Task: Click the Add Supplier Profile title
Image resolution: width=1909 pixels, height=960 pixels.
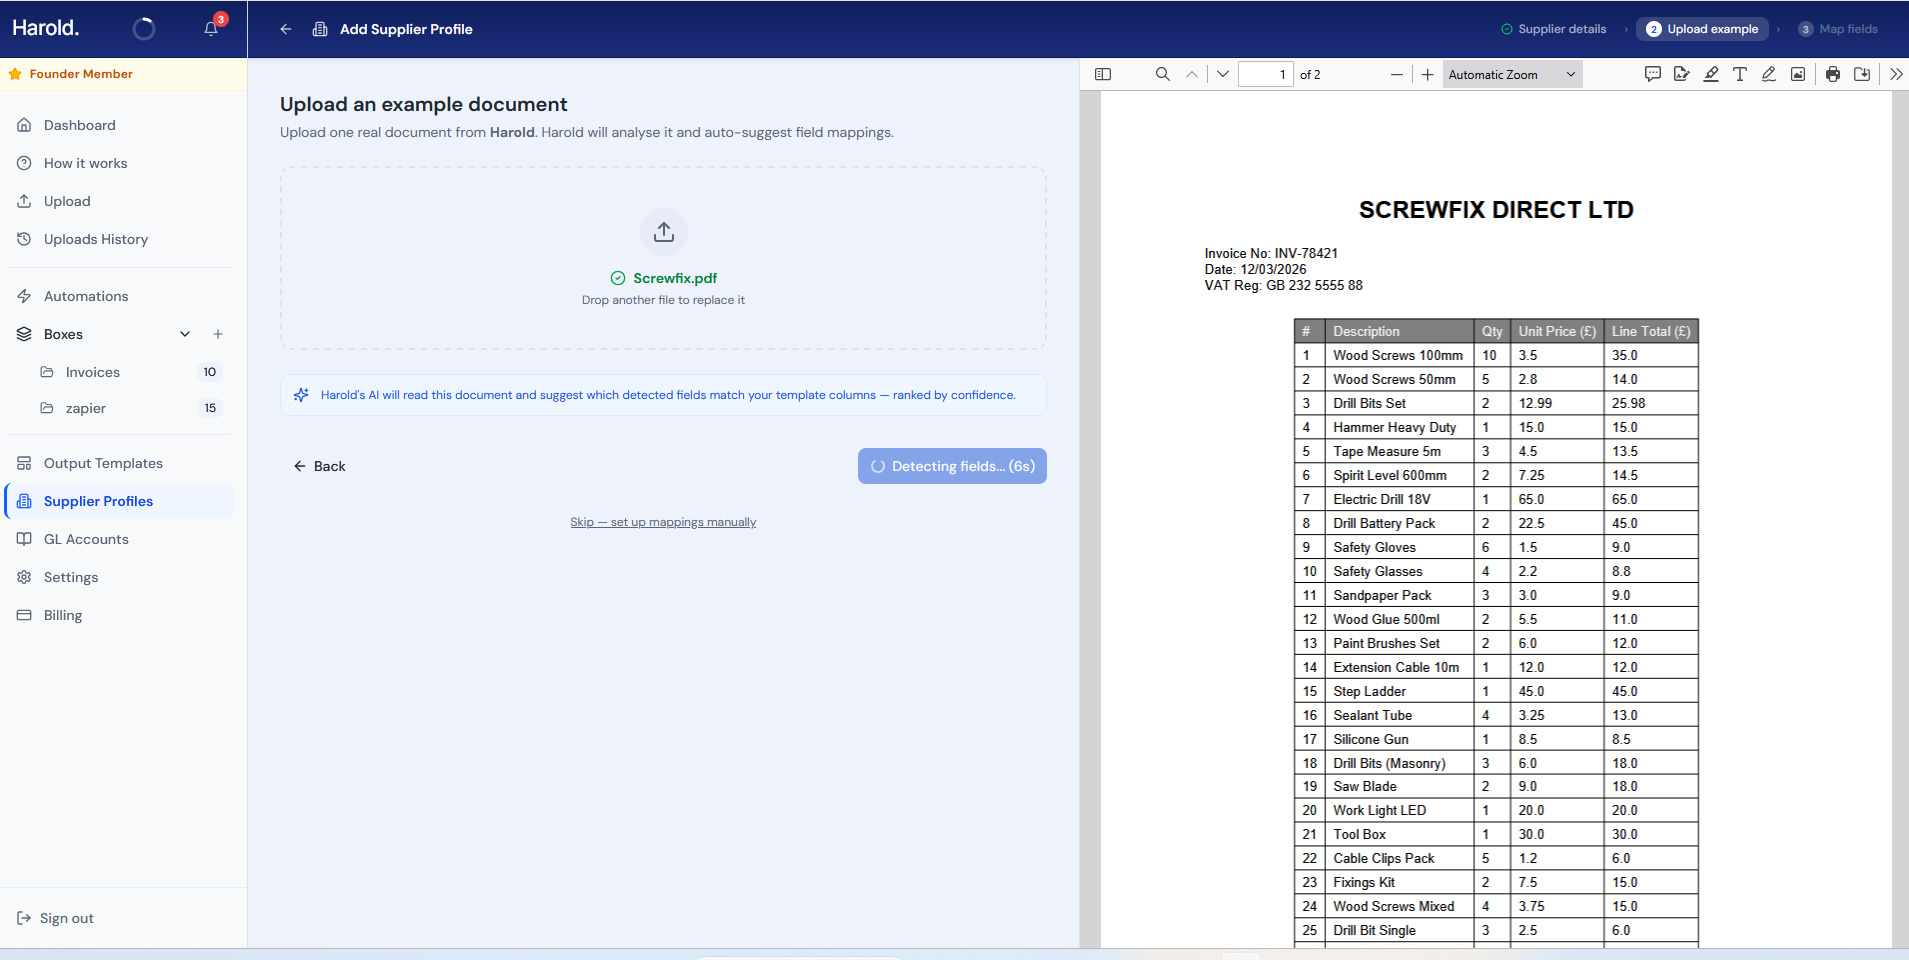Action: click(406, 29)
